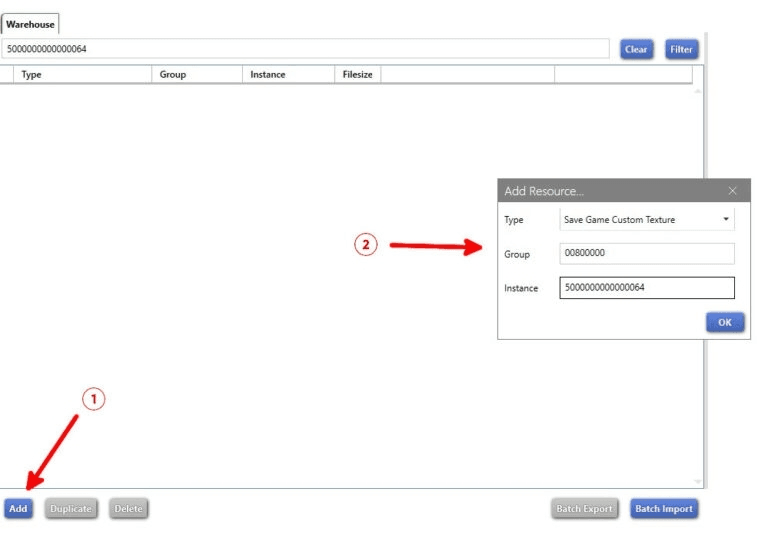The image size is (768, 555).
Task: Confirm the dialog with OK
Action: coord(724,322)
